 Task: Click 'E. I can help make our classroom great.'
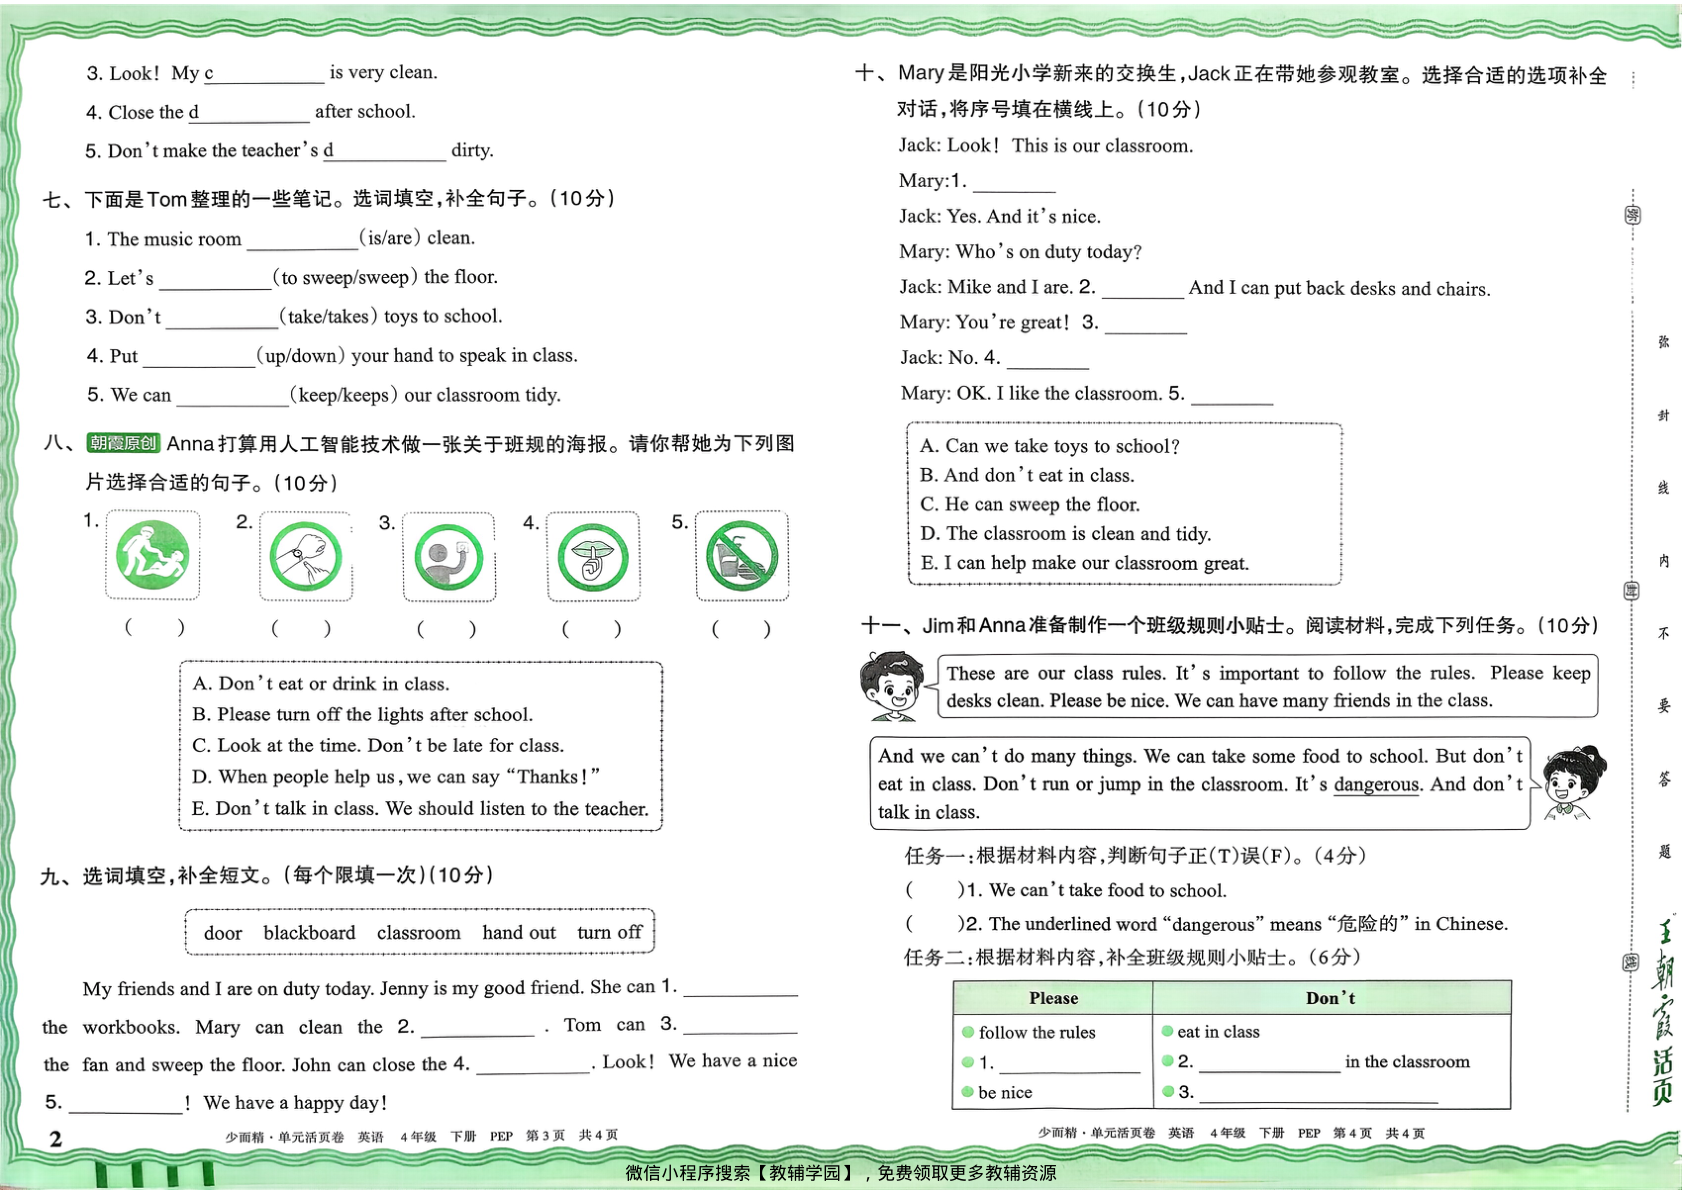[1085, 563]
